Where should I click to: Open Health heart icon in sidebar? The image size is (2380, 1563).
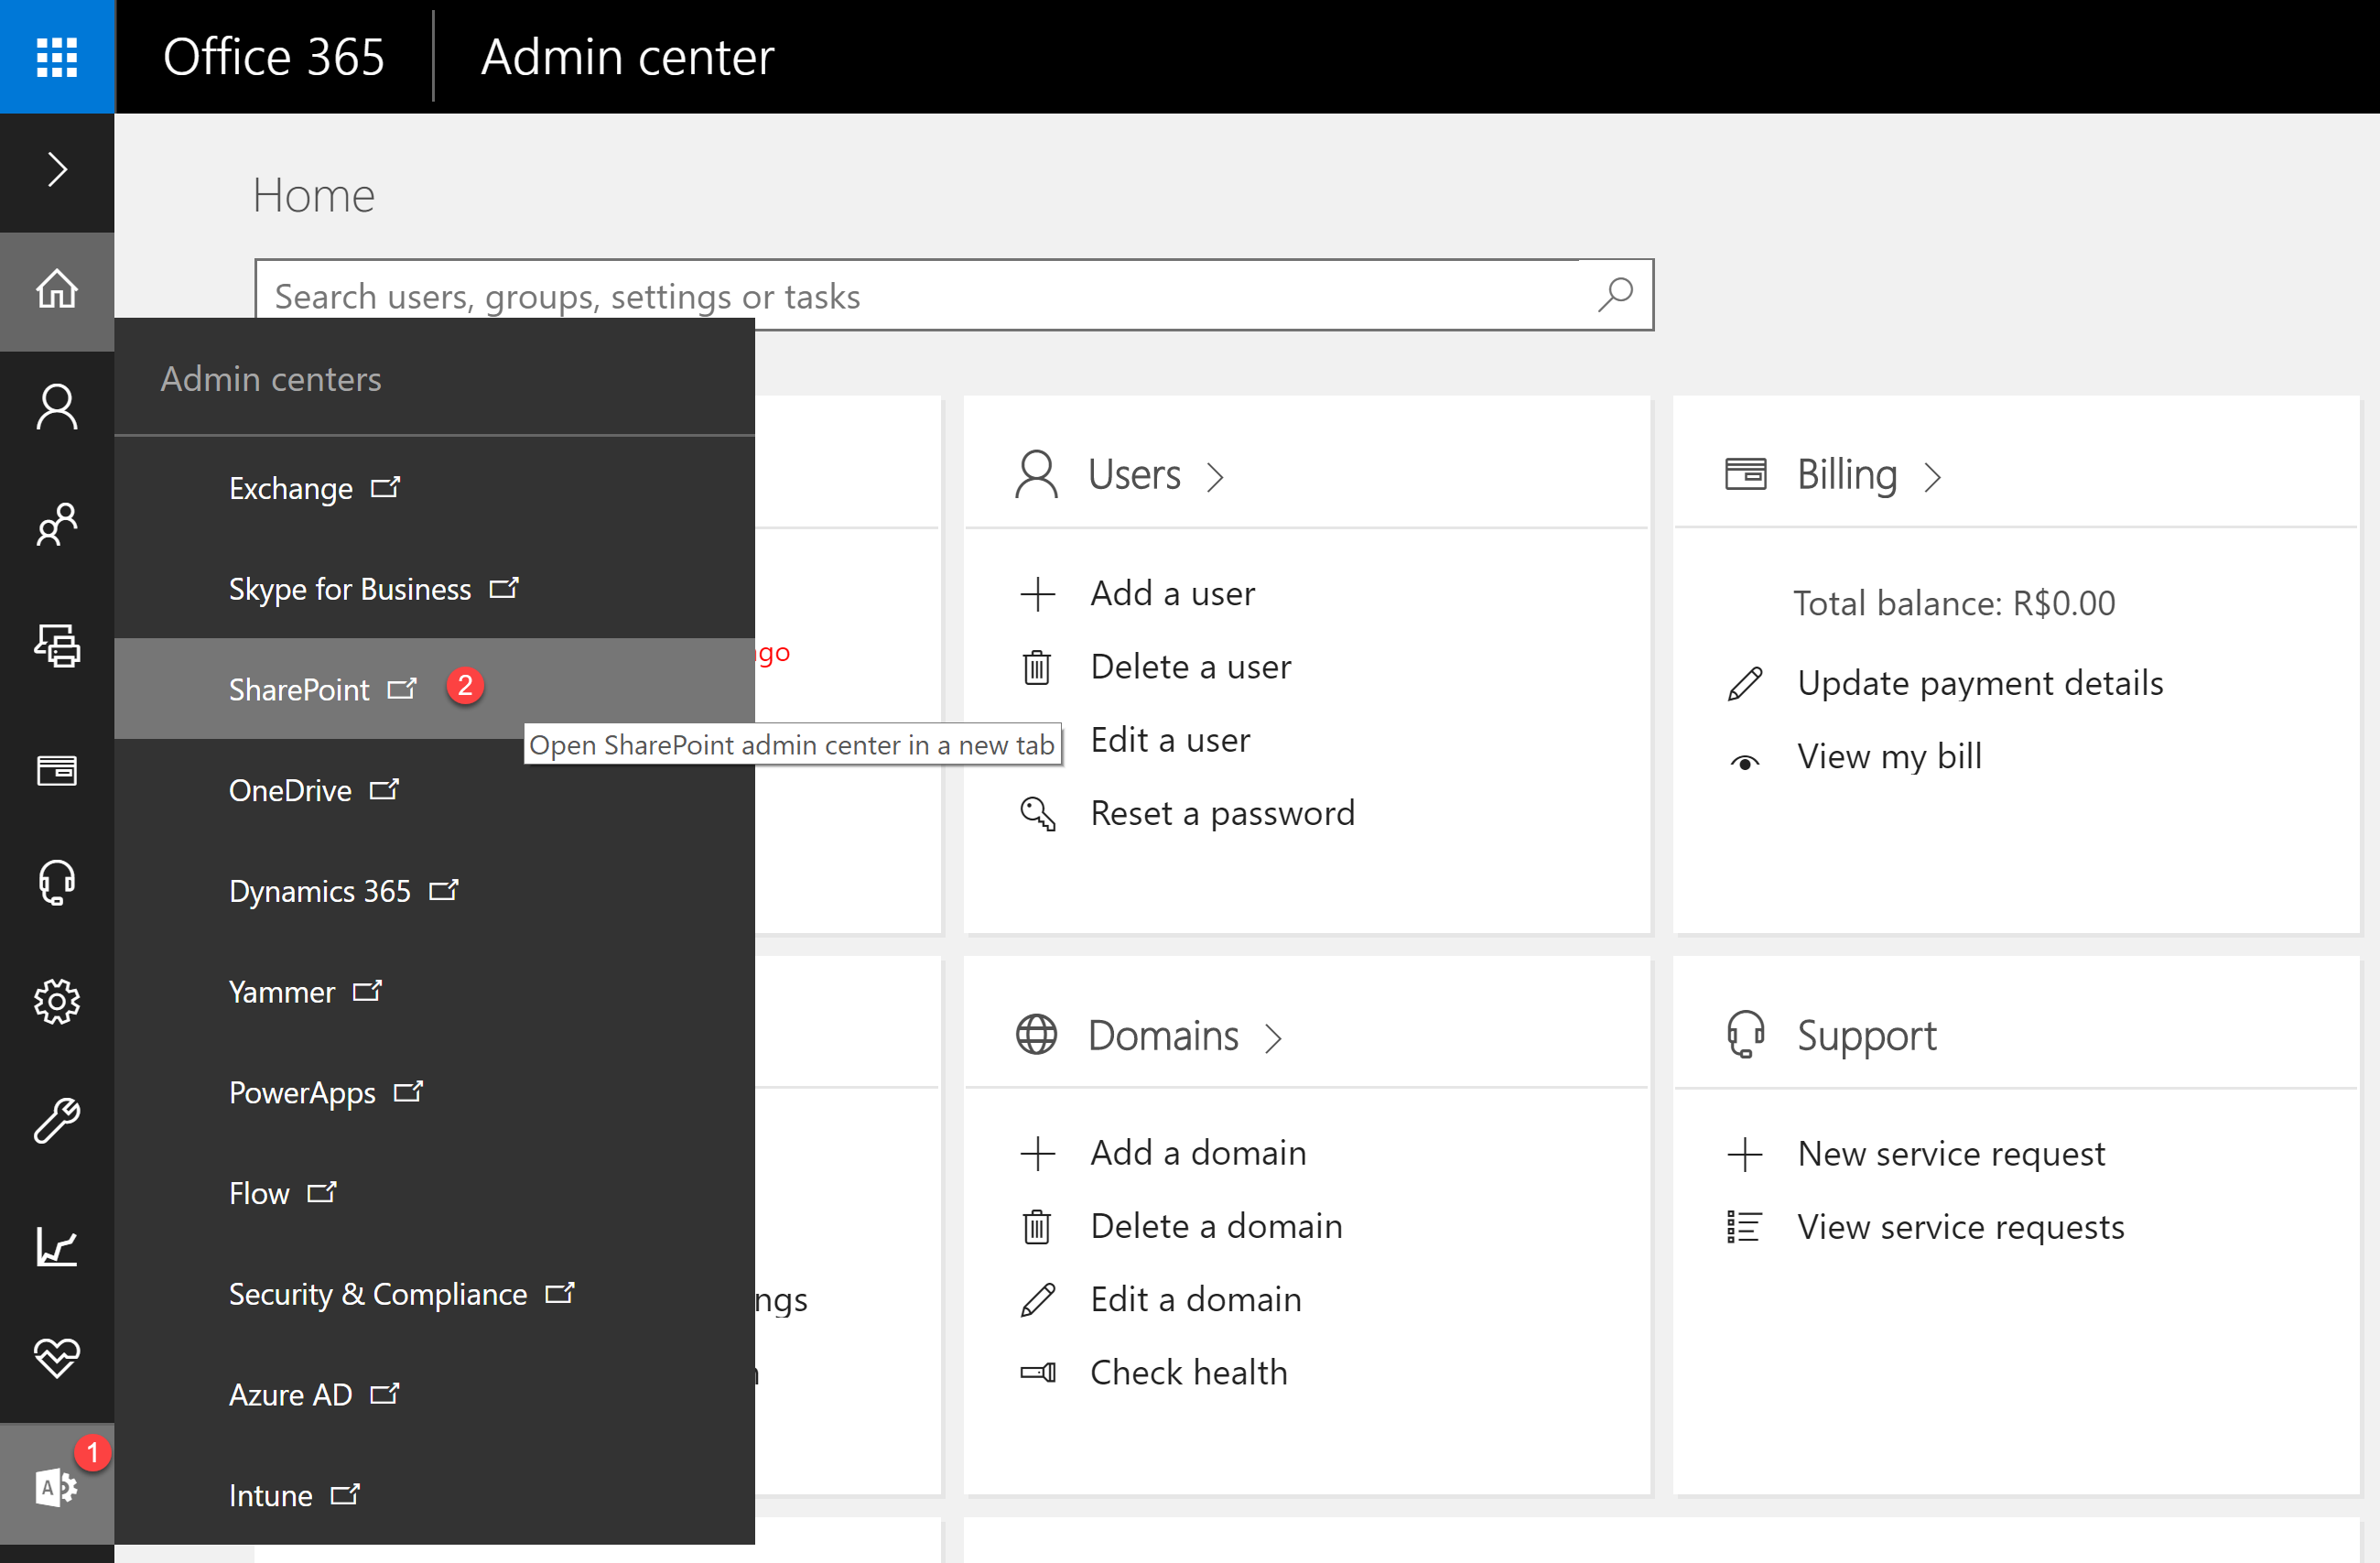tap(57, 1358)
